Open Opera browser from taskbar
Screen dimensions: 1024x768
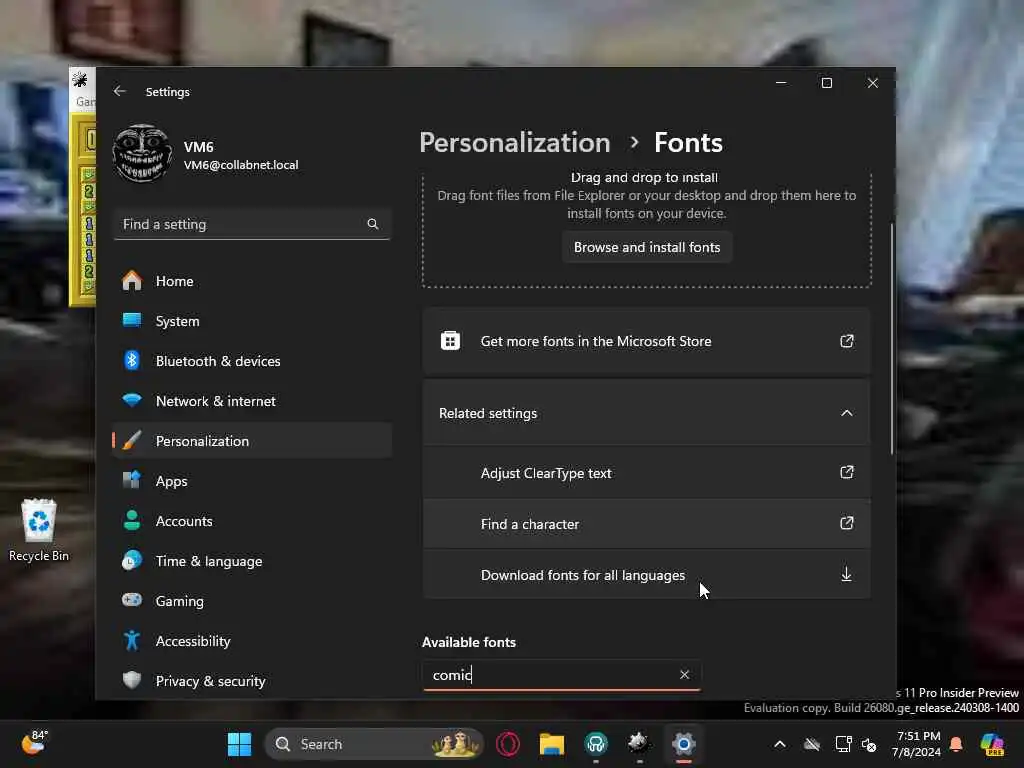click(x=508, y=744)
